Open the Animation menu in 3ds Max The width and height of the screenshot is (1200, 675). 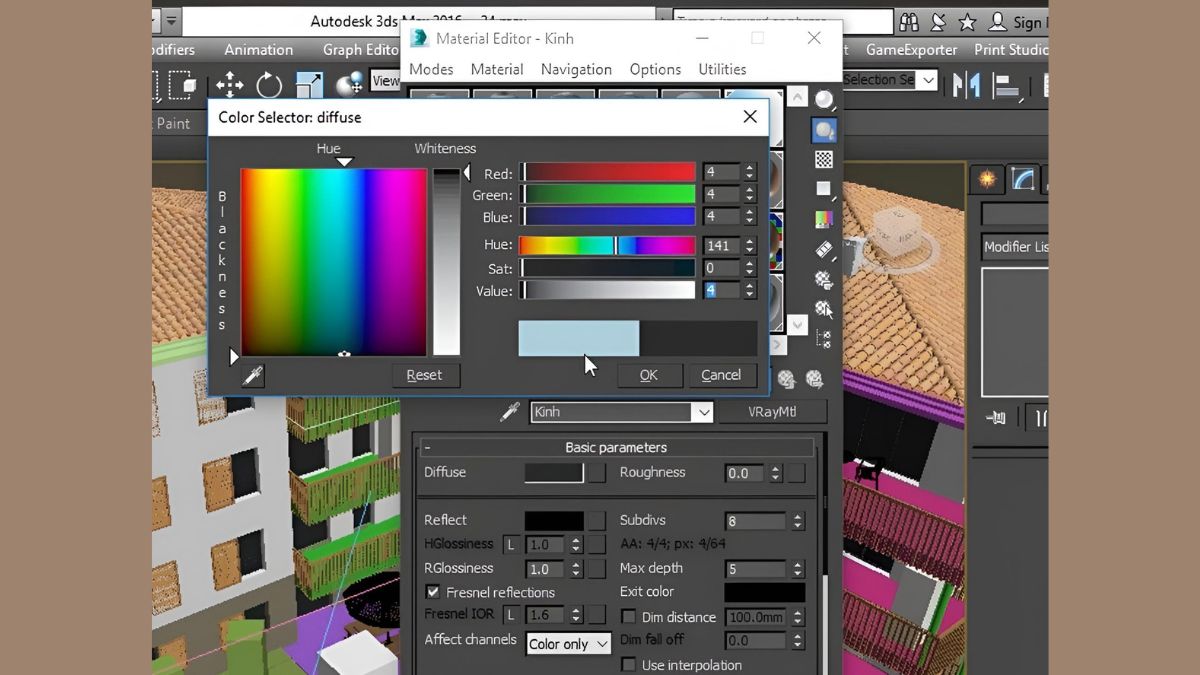pyautogui.click(x=258, y=49)
